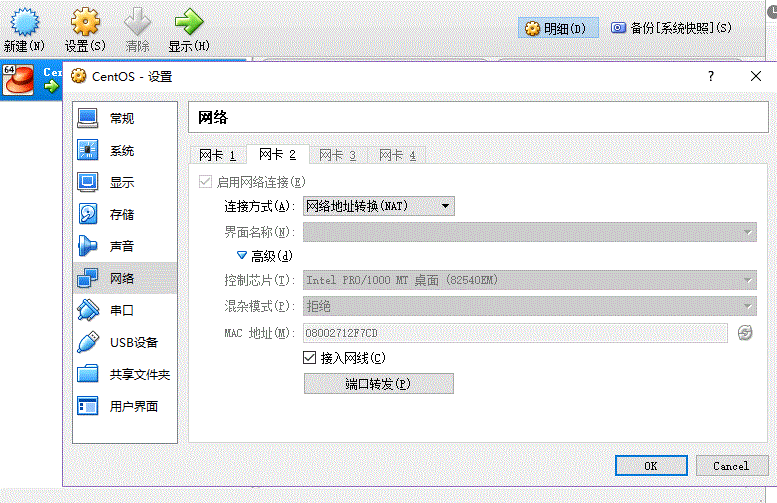Click the help question mark icon
The height and width of the screenshot is (503, 777).
pyautogui.click(x=711, y=76)
